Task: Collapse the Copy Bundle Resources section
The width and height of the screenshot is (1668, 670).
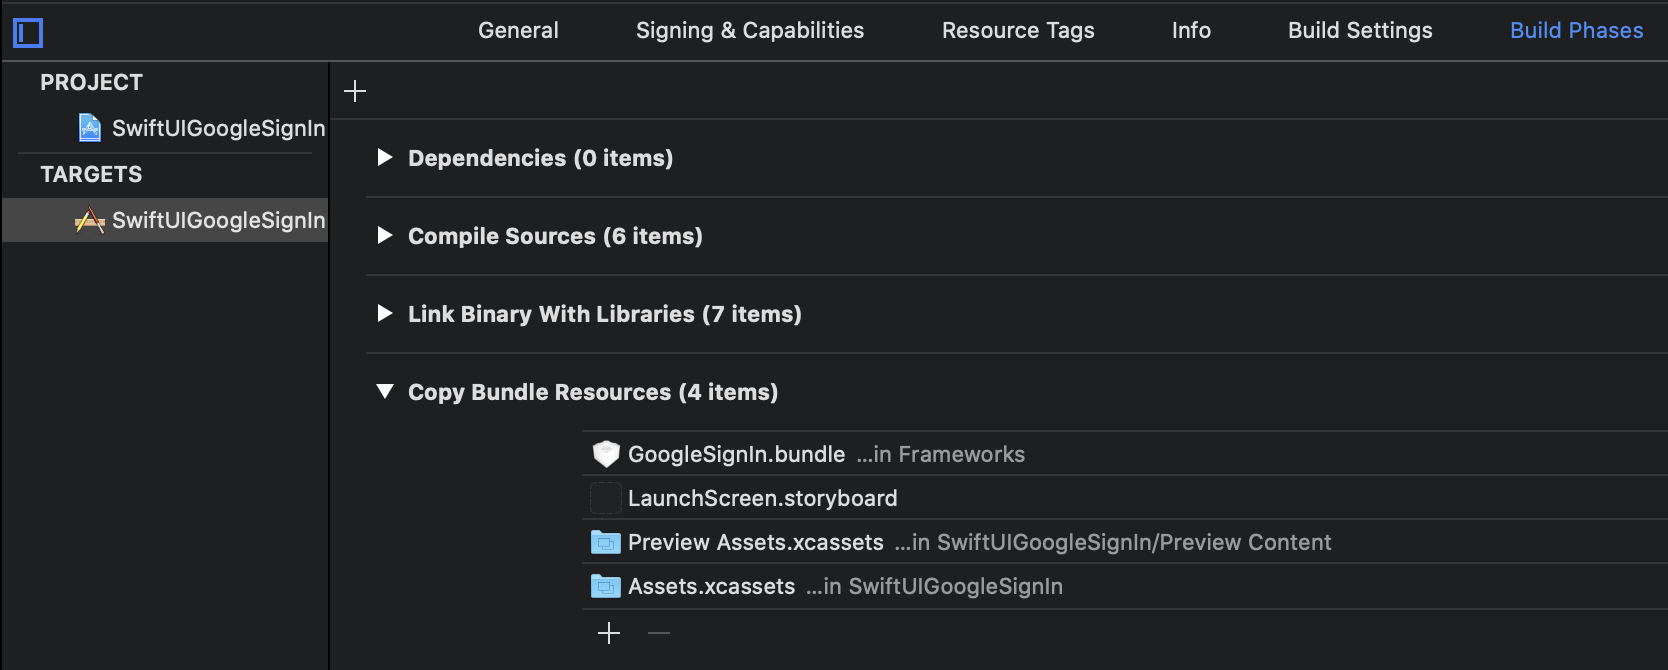Action: pyautogui.click(x=385, y=392)
